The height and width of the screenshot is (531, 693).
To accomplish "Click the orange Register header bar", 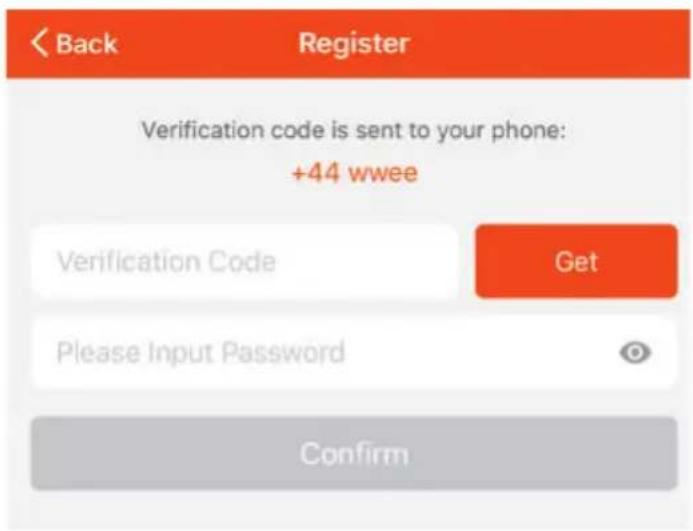I will (x=348, y=44).
